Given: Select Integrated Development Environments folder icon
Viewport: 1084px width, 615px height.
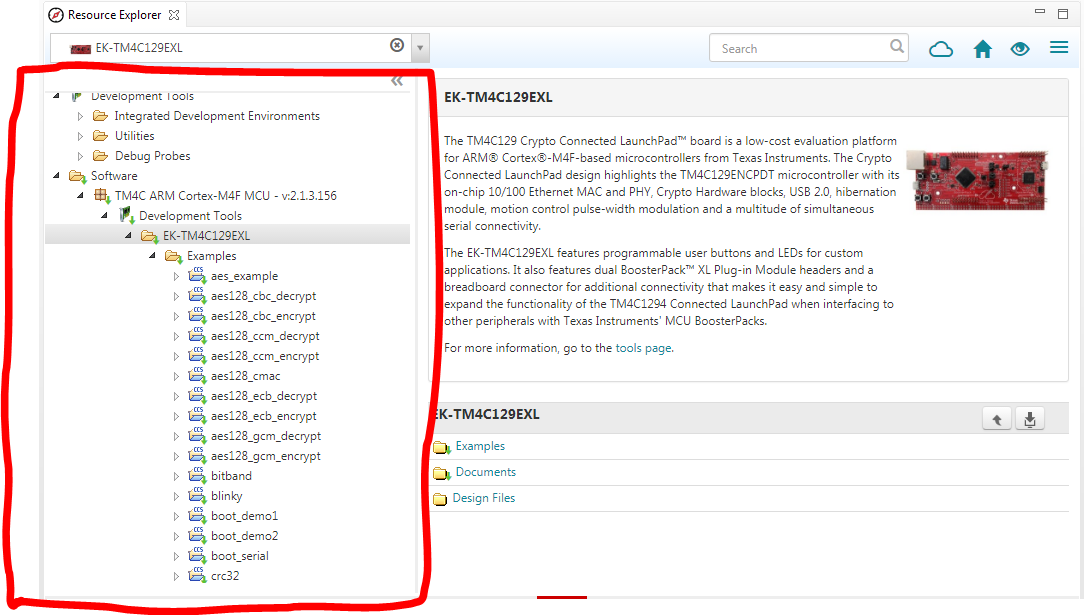Looking at the screenshot, I should (x=101, y=115).
